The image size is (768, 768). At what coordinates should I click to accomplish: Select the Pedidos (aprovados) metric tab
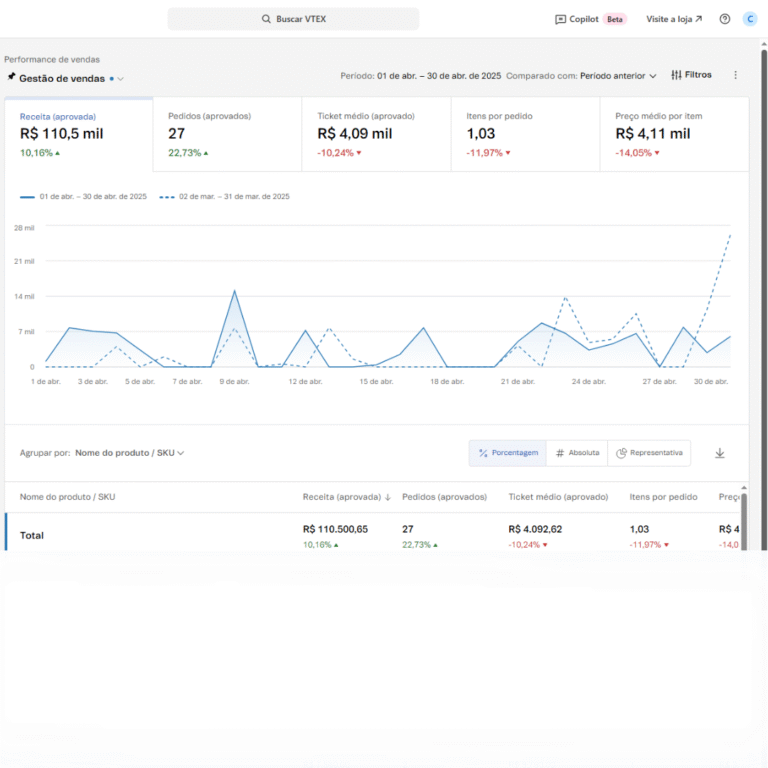[x=227, y=134]
